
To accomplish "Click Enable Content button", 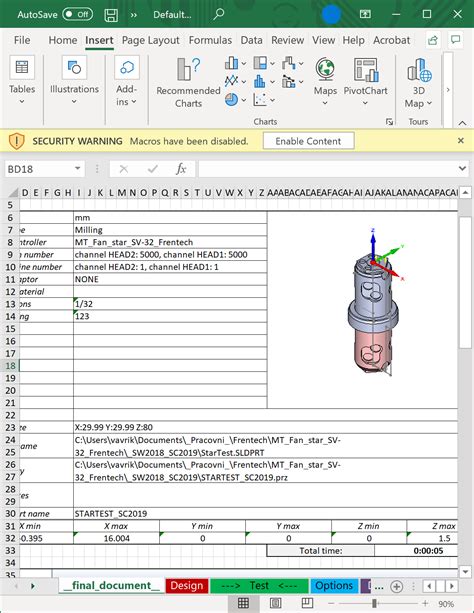I will (x=308, y=141).
